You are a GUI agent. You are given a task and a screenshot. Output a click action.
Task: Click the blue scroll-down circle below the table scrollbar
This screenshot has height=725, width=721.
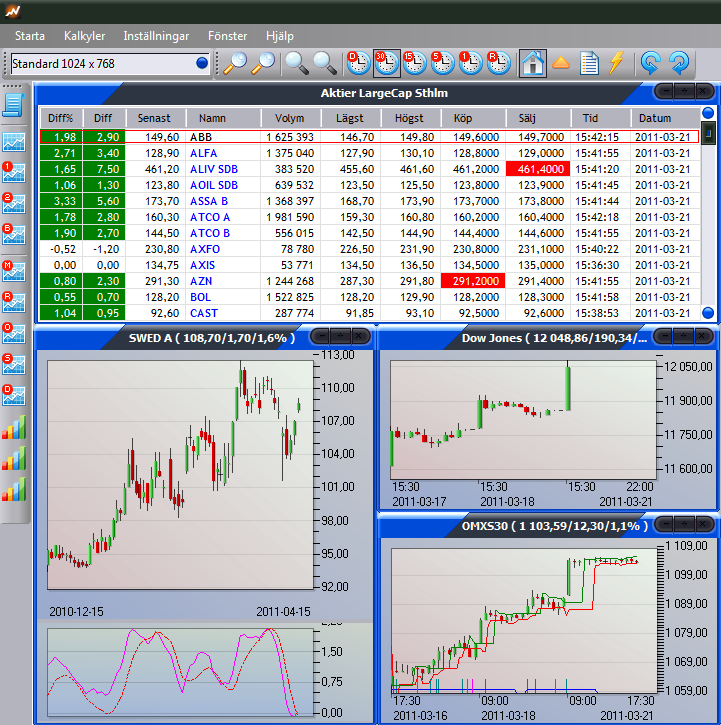click(x=708, y=313)
